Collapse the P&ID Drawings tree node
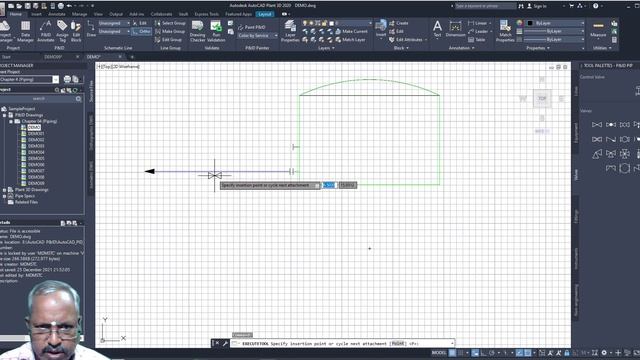The width and height of the screenshot is (640, 360). (x=4, y=115)
